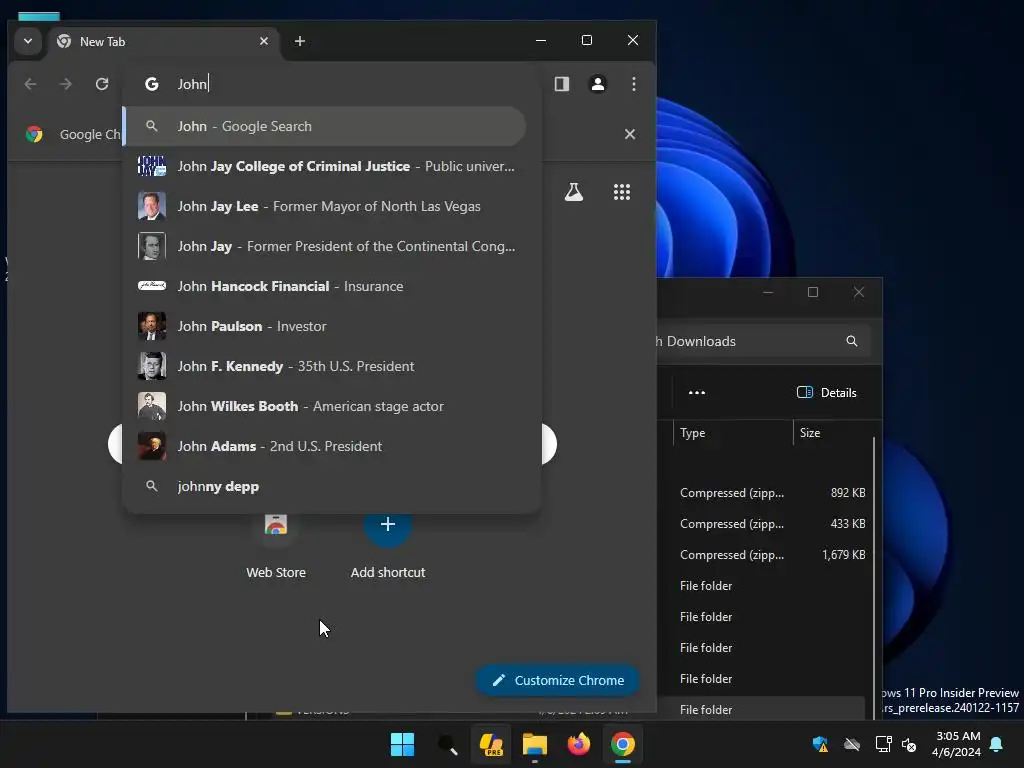
Task: Close the New Tab tab
Action: click(x=264, y=41)
